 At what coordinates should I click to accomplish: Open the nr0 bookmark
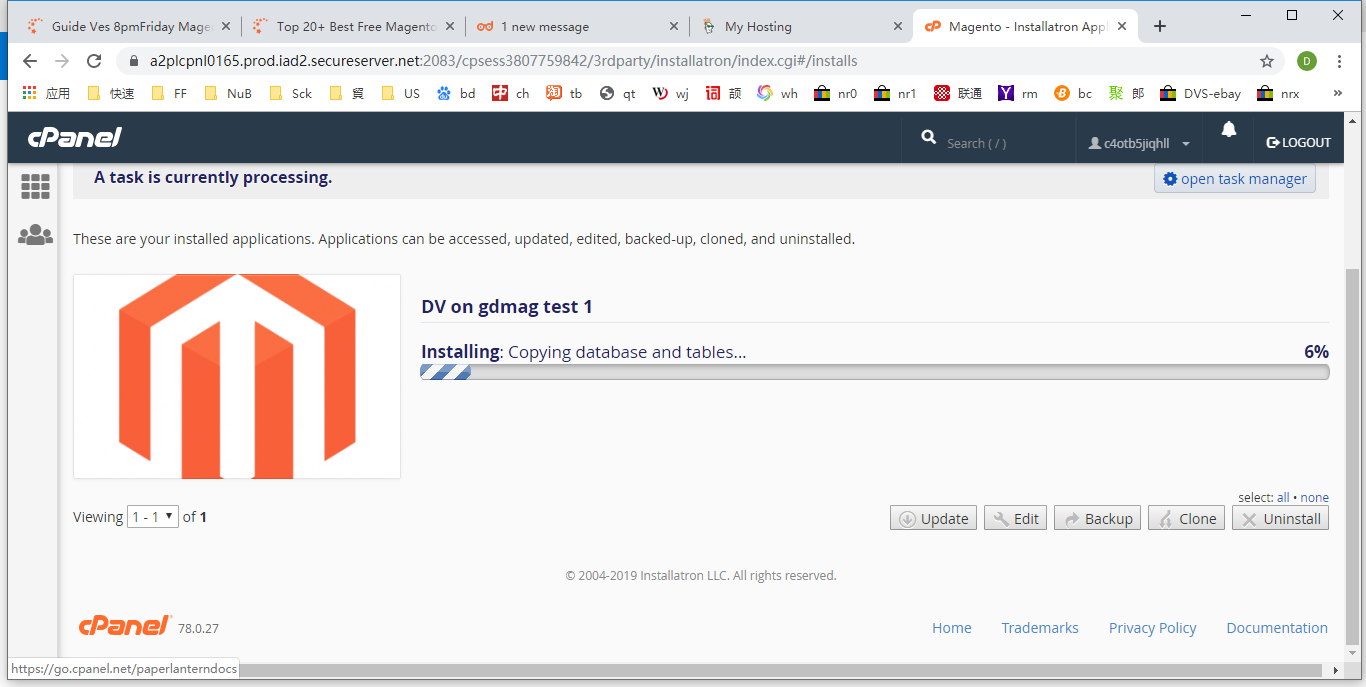click(836, 93)
